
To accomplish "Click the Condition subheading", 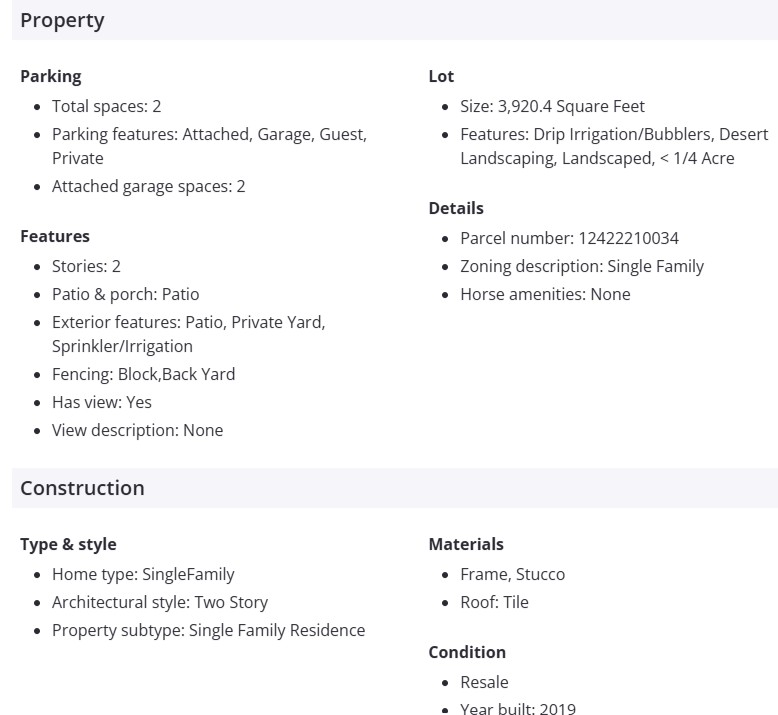I will pos(467,652).
